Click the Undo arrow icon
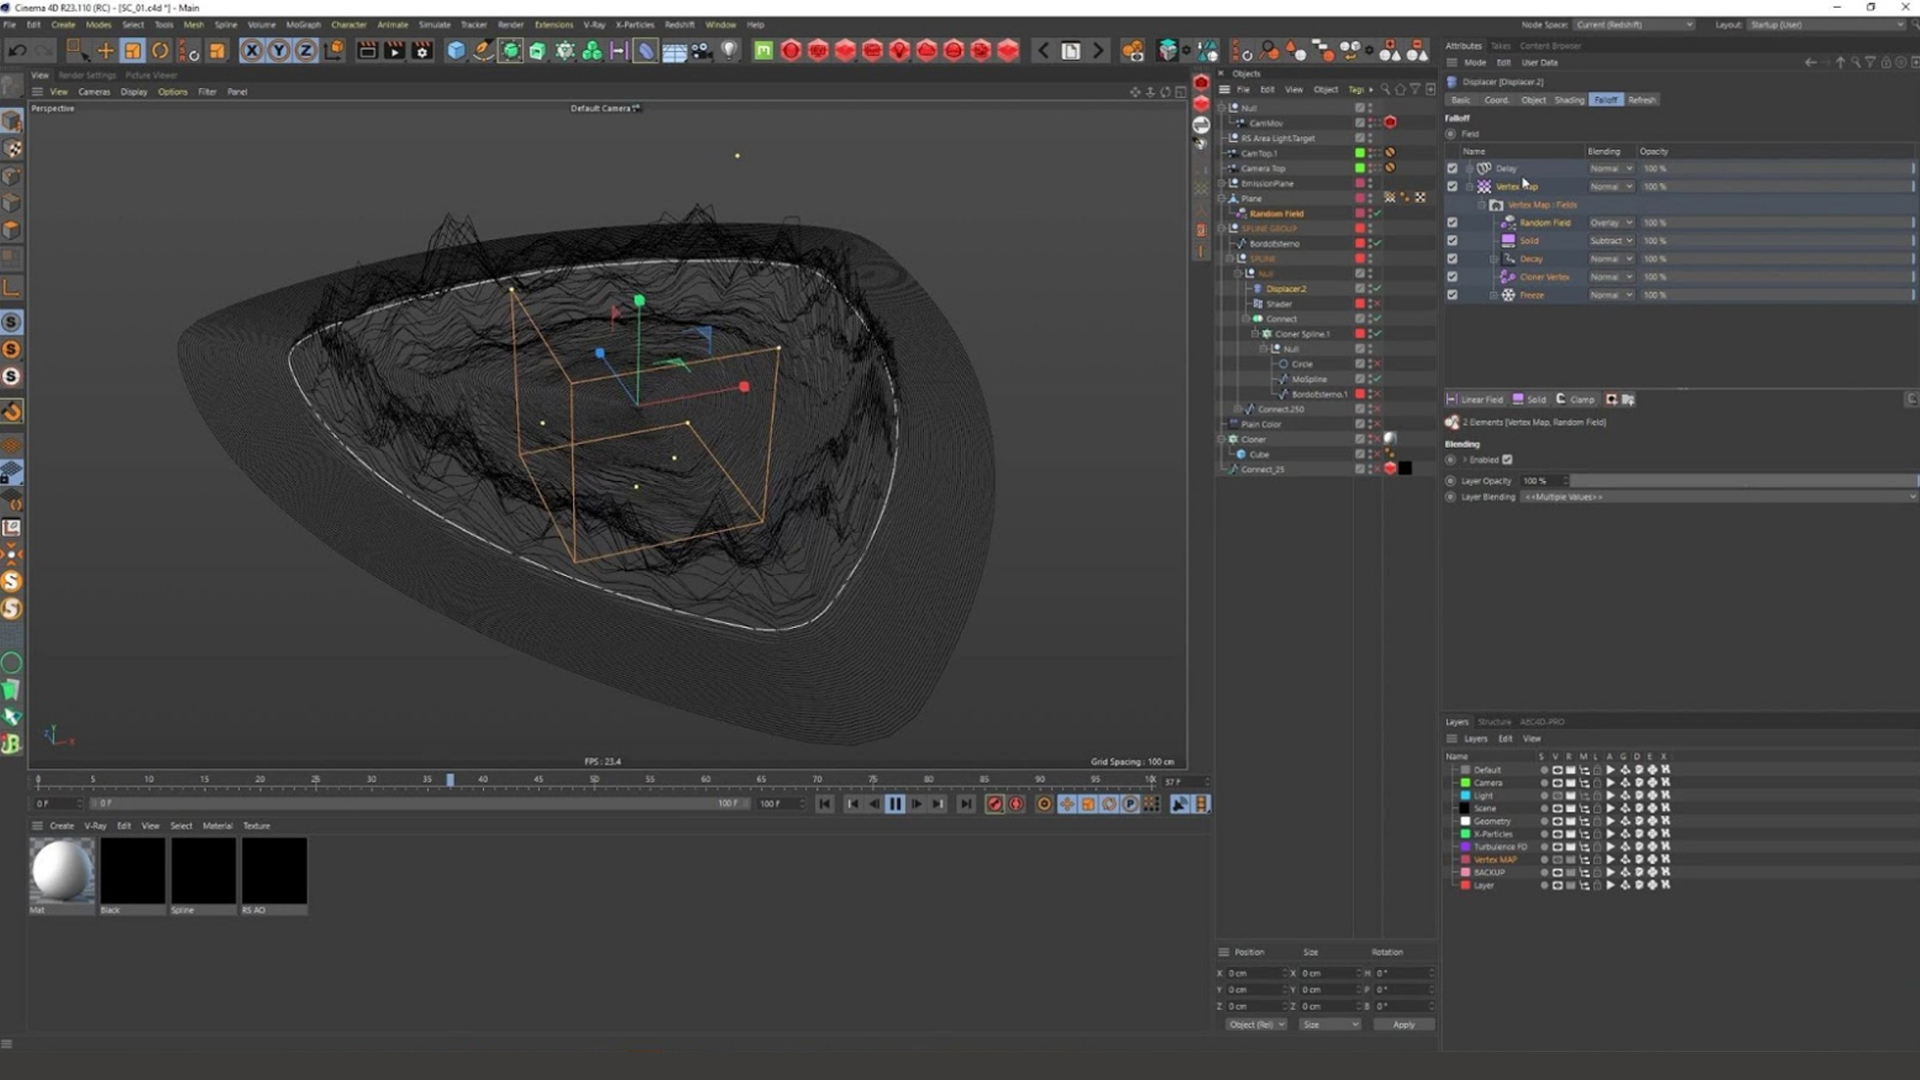The height and width of the screenshot is (1080, 1920). tap(17, 50)
